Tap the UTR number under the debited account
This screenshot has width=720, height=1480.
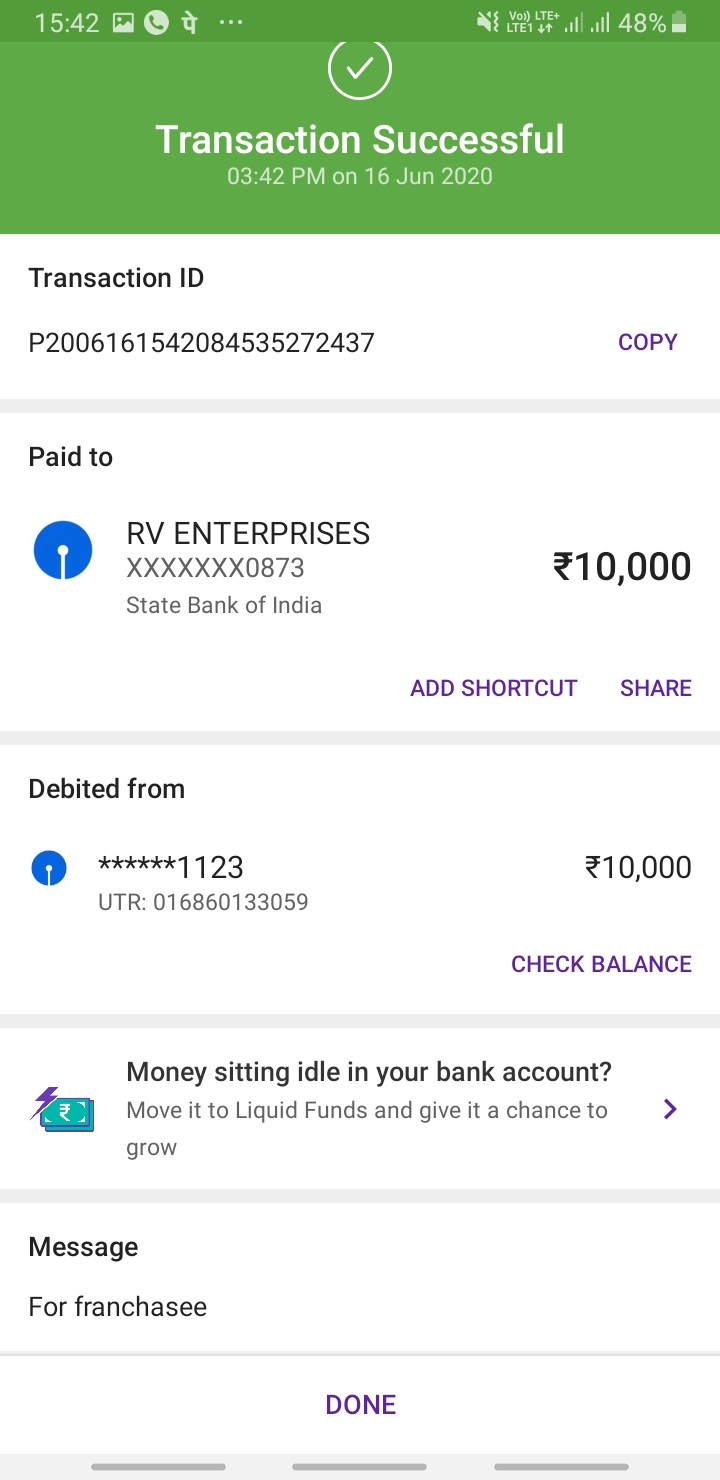pos(203,902)
